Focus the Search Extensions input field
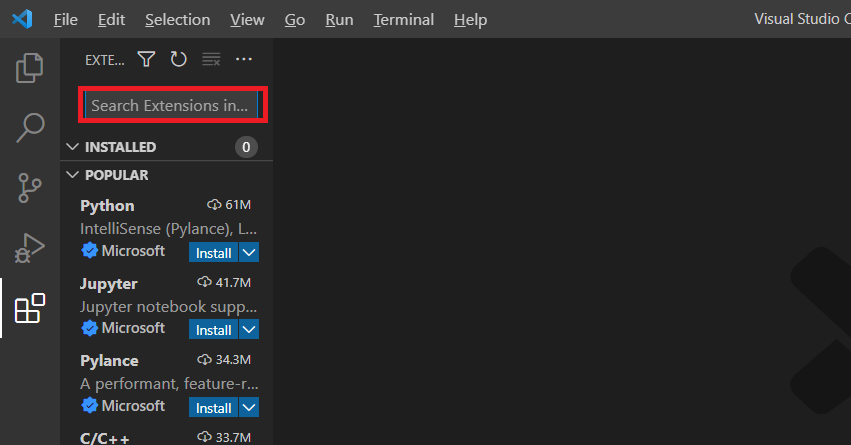 pyautogui.click(x=172, y=105)
